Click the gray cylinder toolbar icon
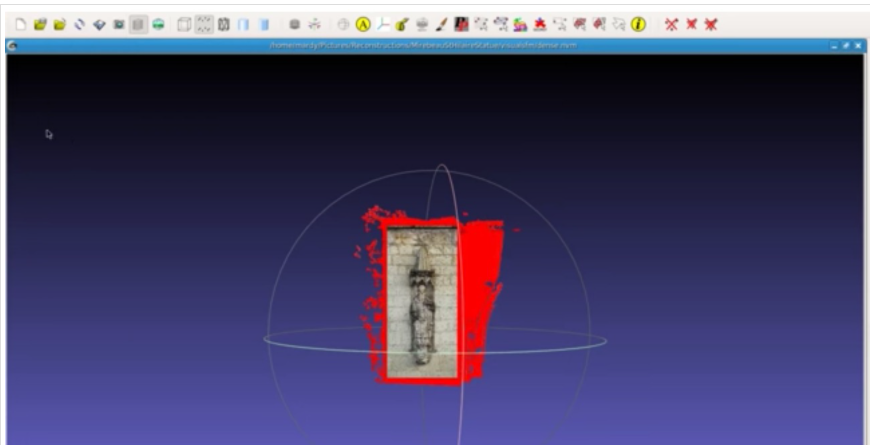Screen dimensions: 870x445 (x=295, y=24)
